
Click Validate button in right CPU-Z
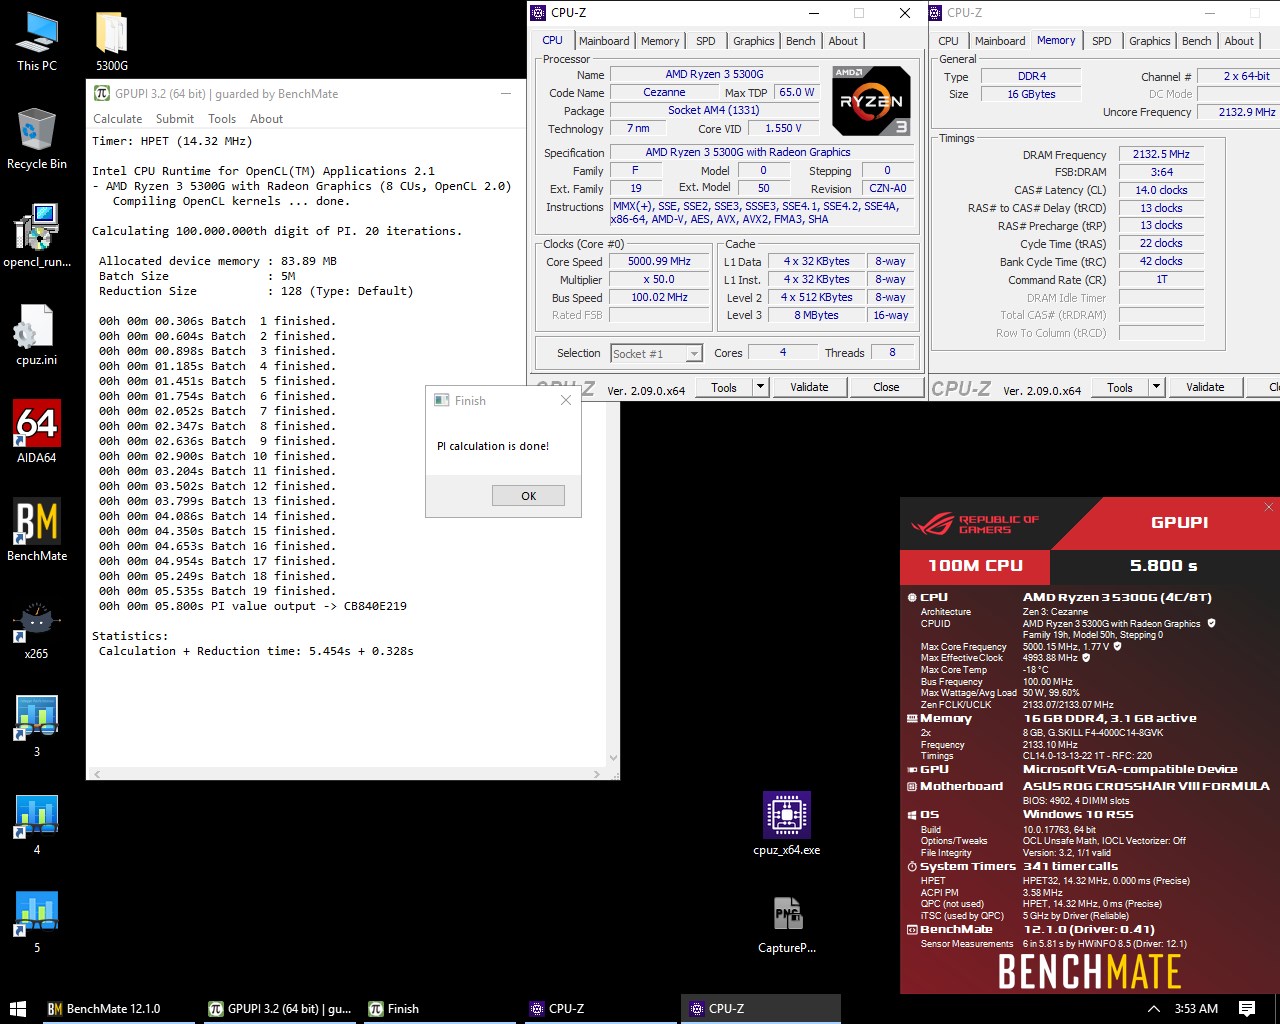click(x=1205, y=387)
